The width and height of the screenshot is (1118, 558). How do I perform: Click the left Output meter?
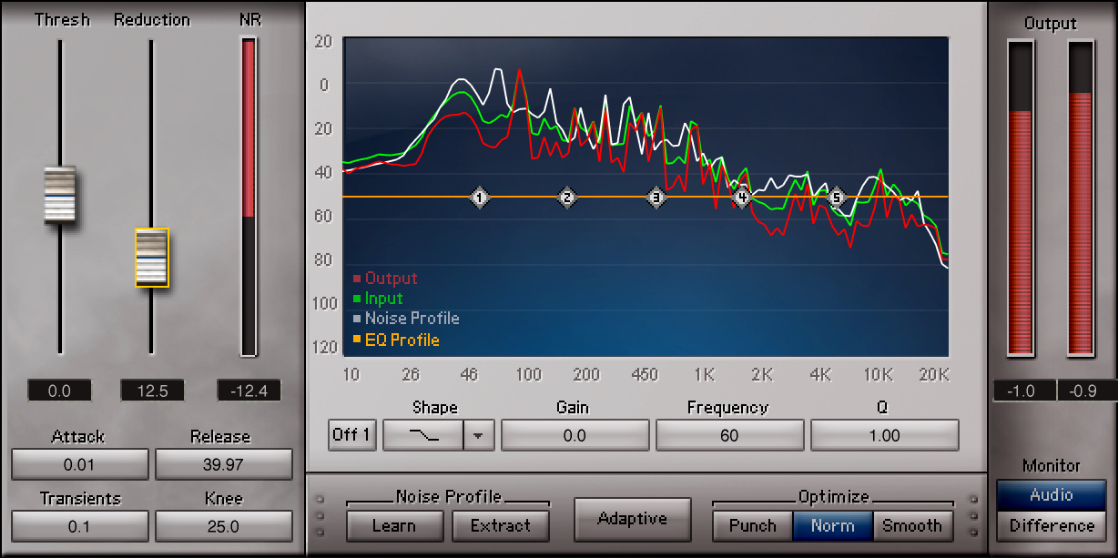coord(1020,198)
